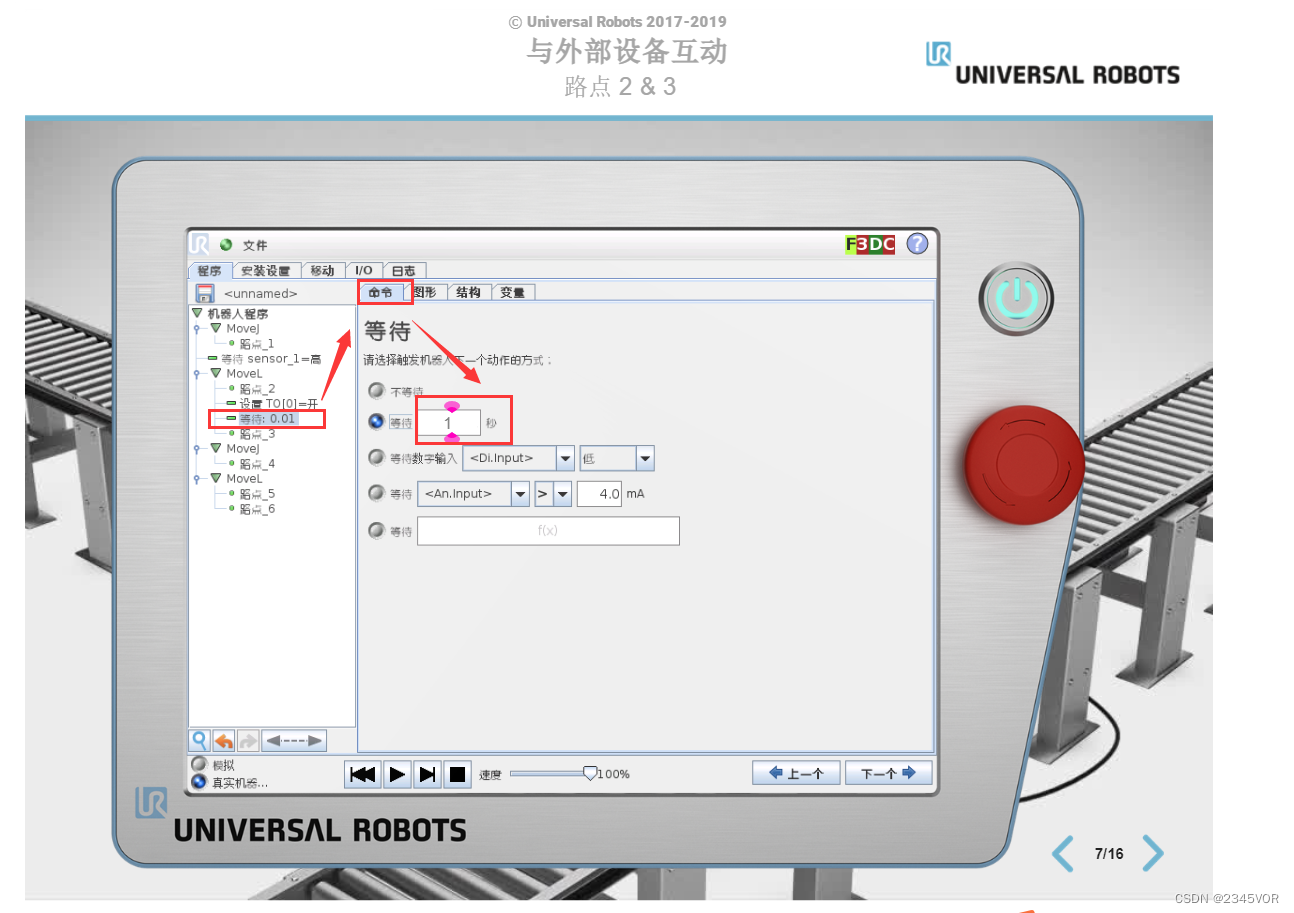The width and height of the screenshot is (1294, 913).
Task: Collapse the 机器人程序 root node
Action: pos(196,313)
